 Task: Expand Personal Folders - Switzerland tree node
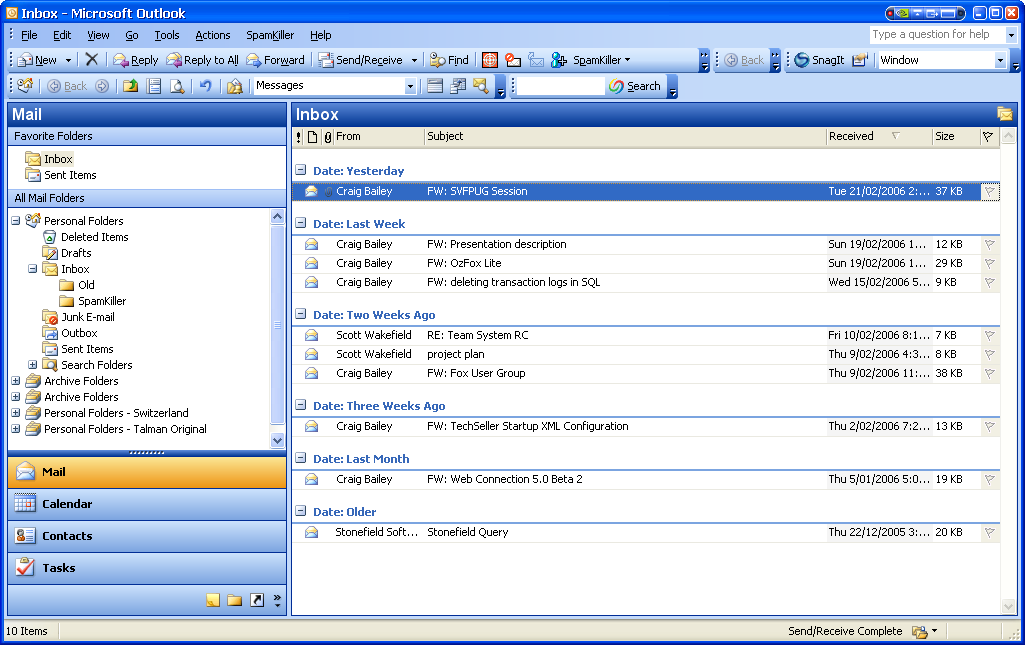tap(16, 413)
